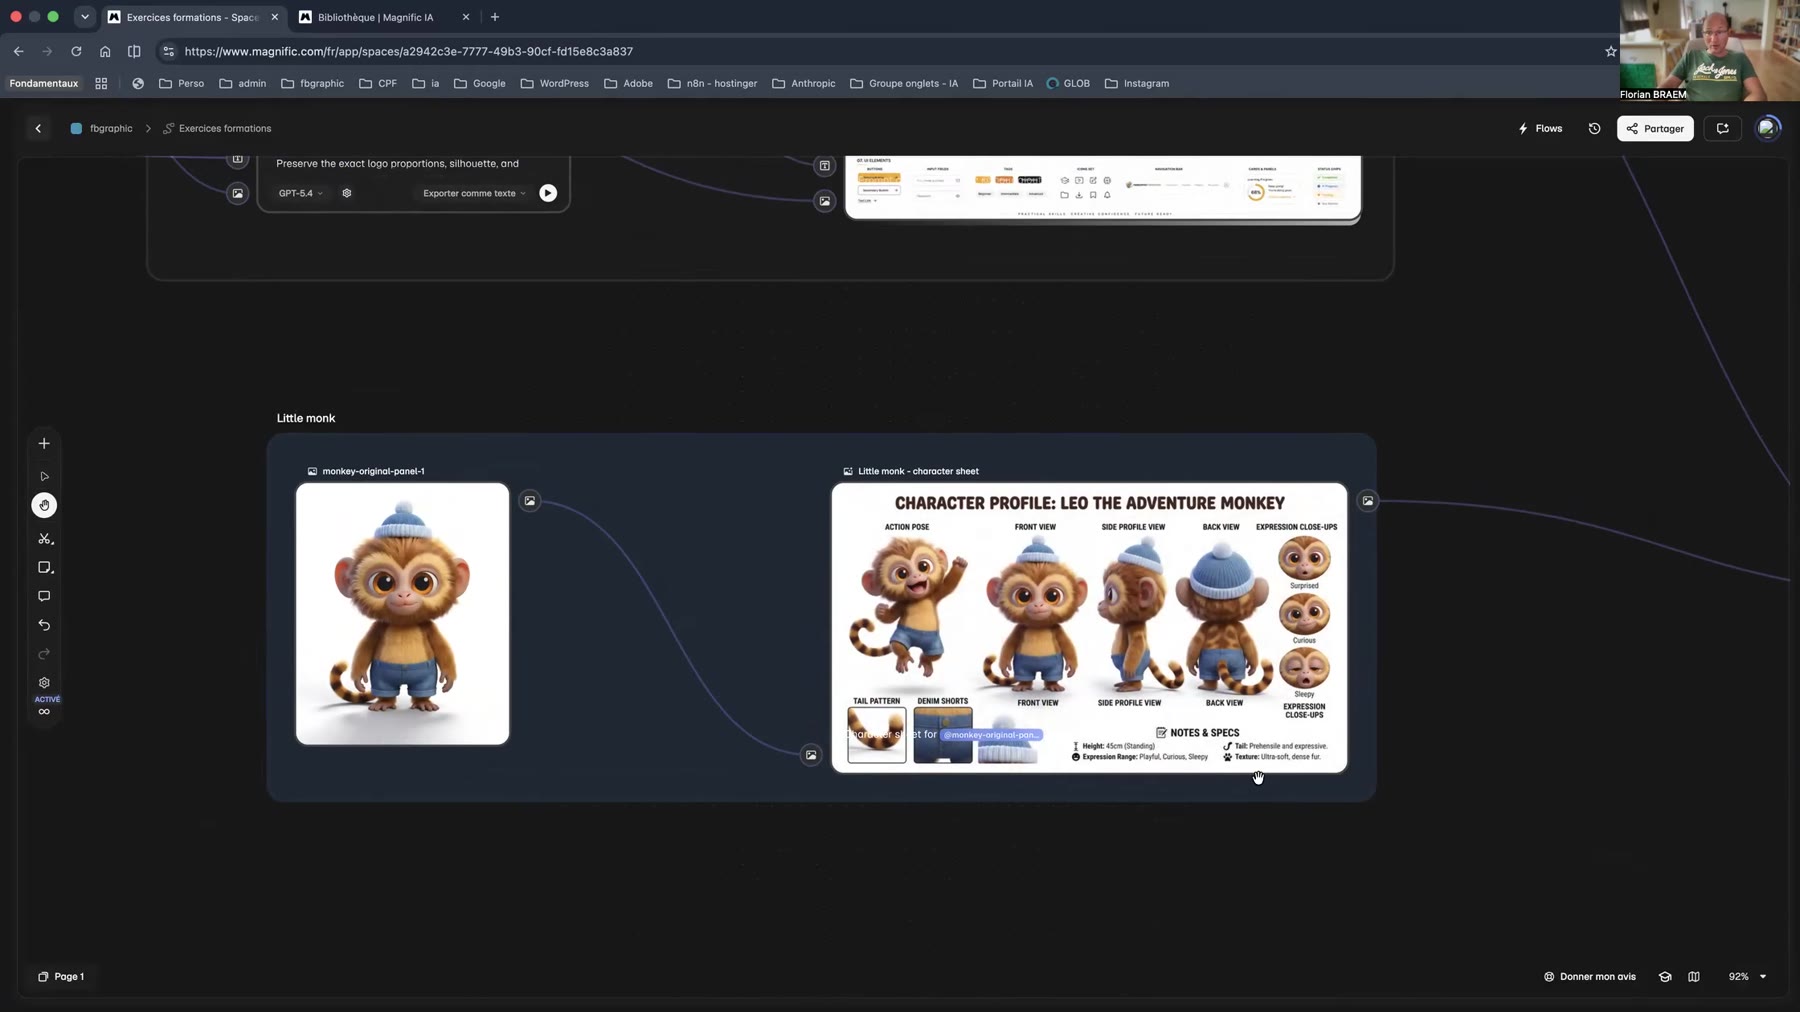
Task: Select the Leo character sheet image
Action: coord(1089,628)
